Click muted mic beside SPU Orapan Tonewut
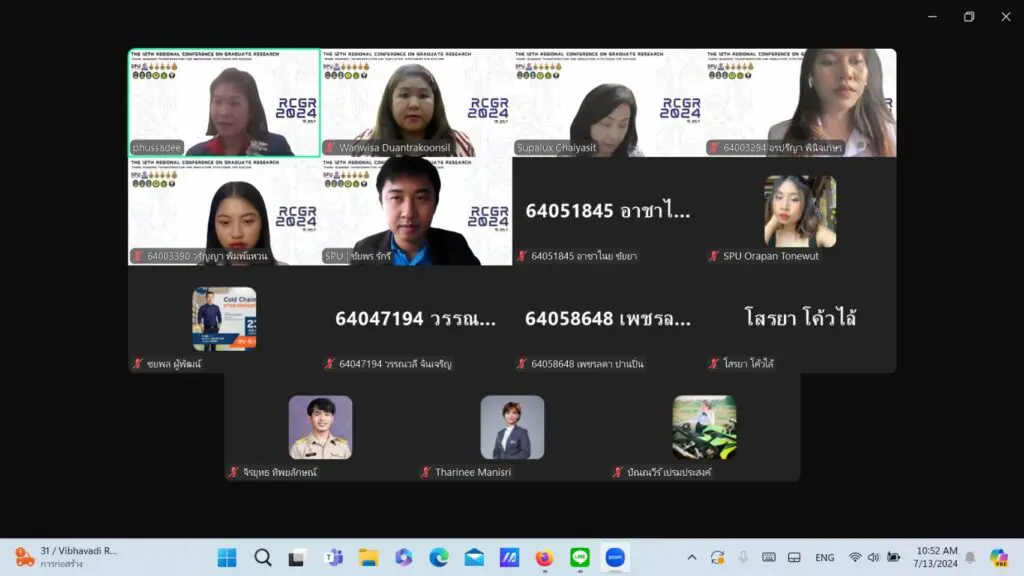The image size is (1024, 576). point(714,256)
